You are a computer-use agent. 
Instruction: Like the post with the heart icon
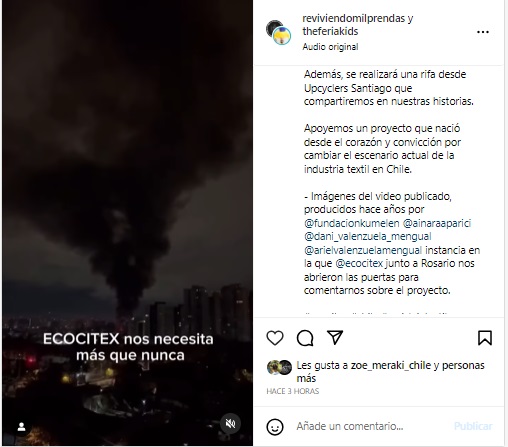coord(275,338)
